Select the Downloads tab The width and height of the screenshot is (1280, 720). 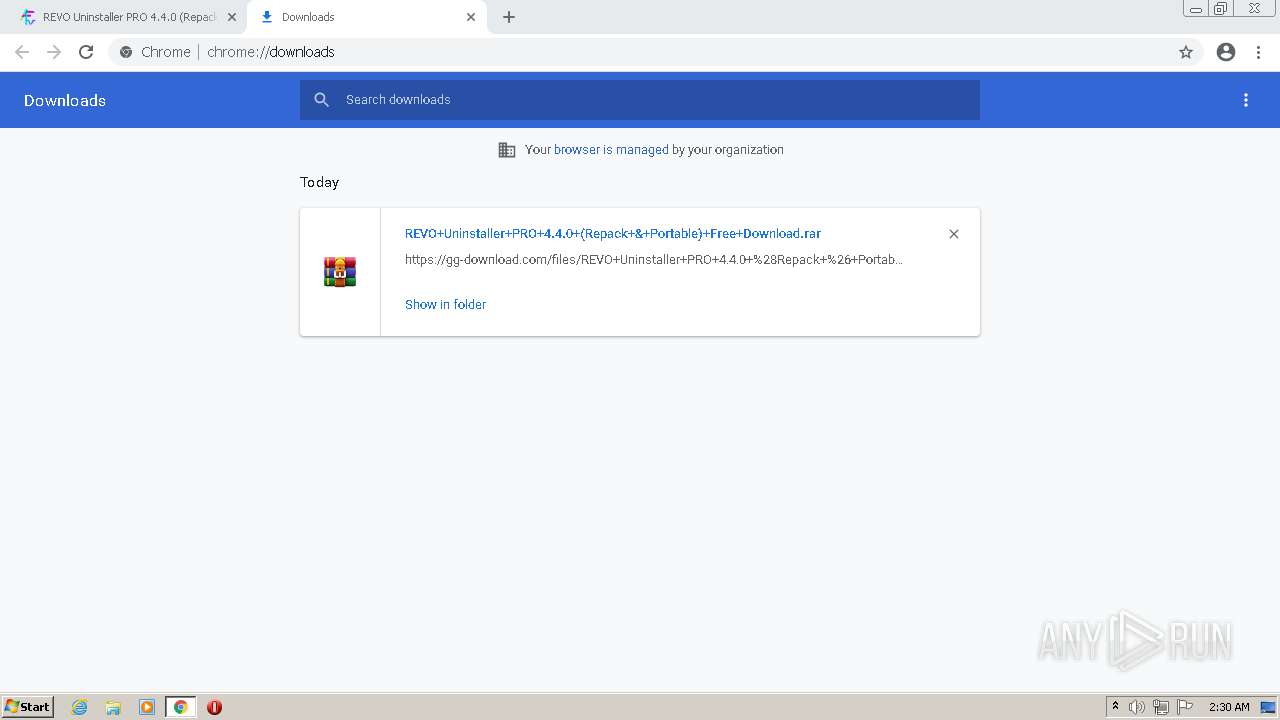pos(368,17)
